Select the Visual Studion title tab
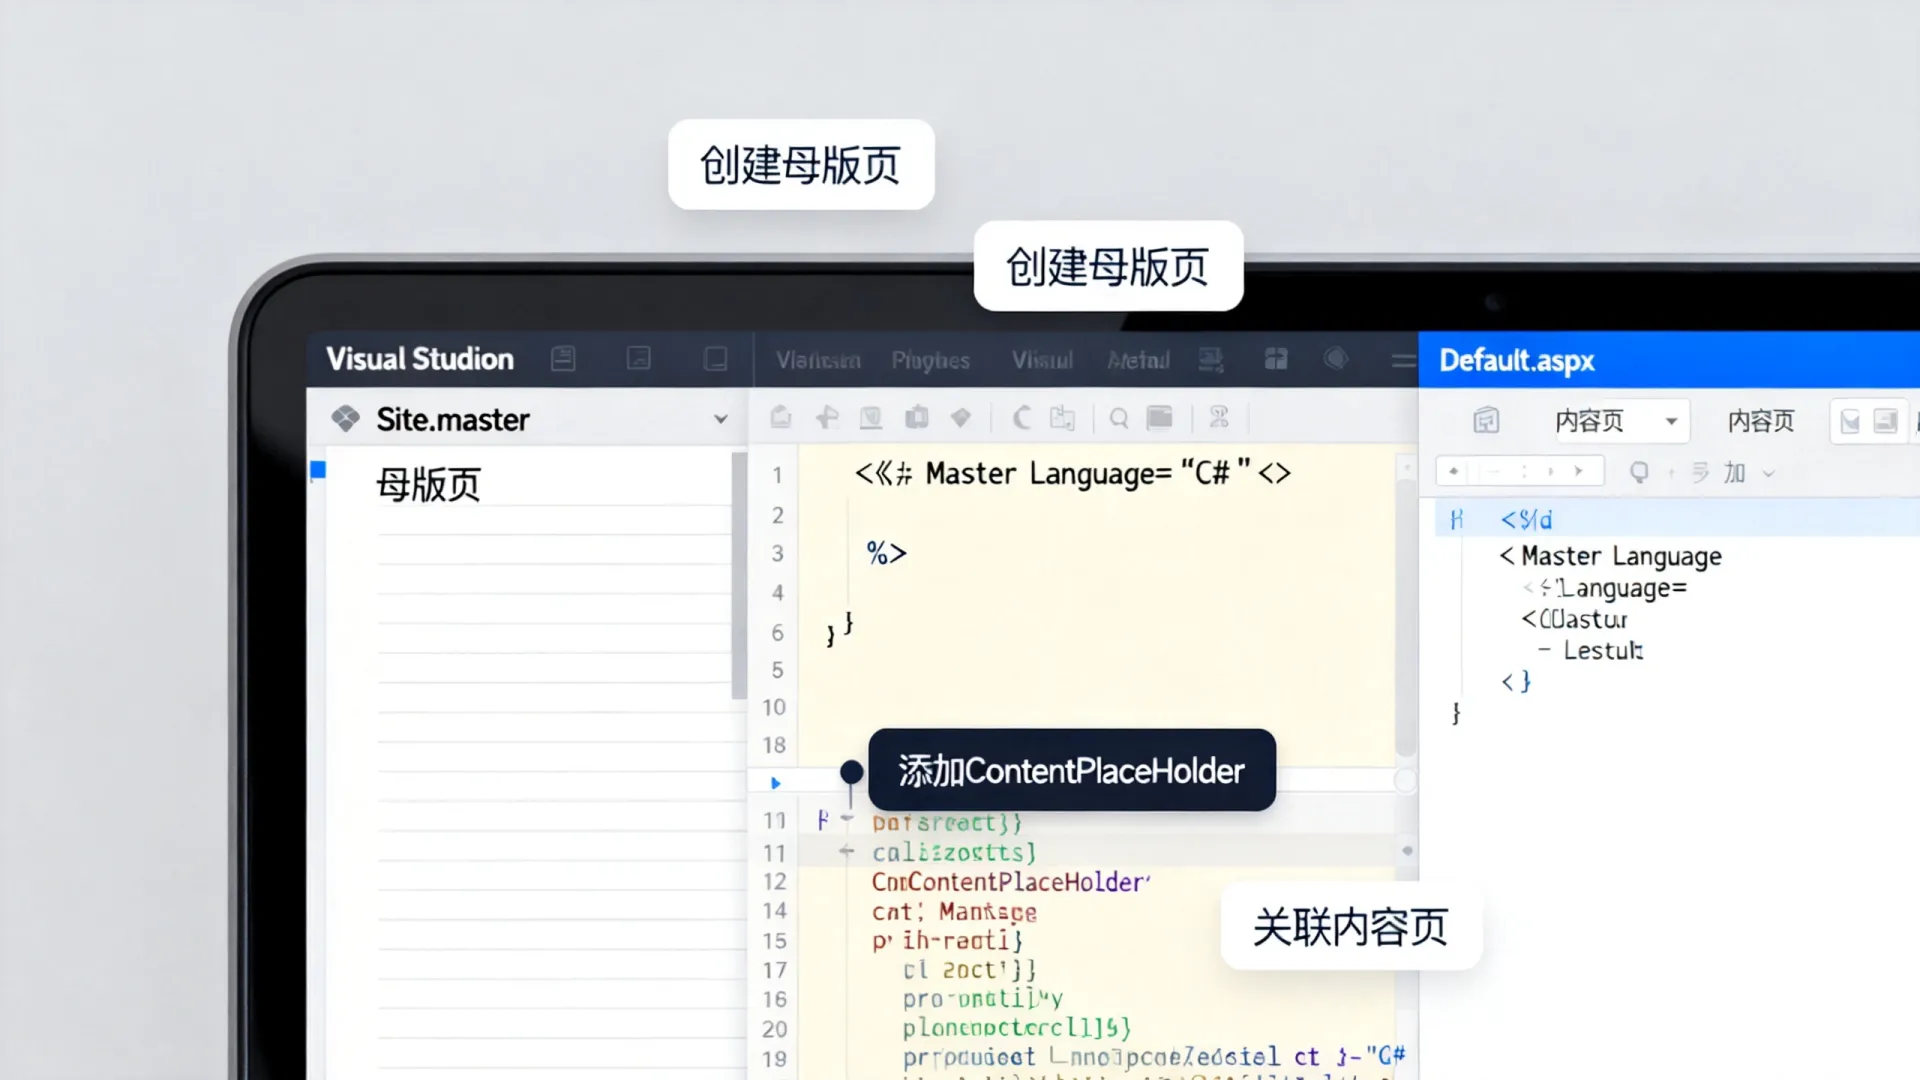Viewport: 1920px width, 1080px height. pyautogui.click(x=420, y=359)
